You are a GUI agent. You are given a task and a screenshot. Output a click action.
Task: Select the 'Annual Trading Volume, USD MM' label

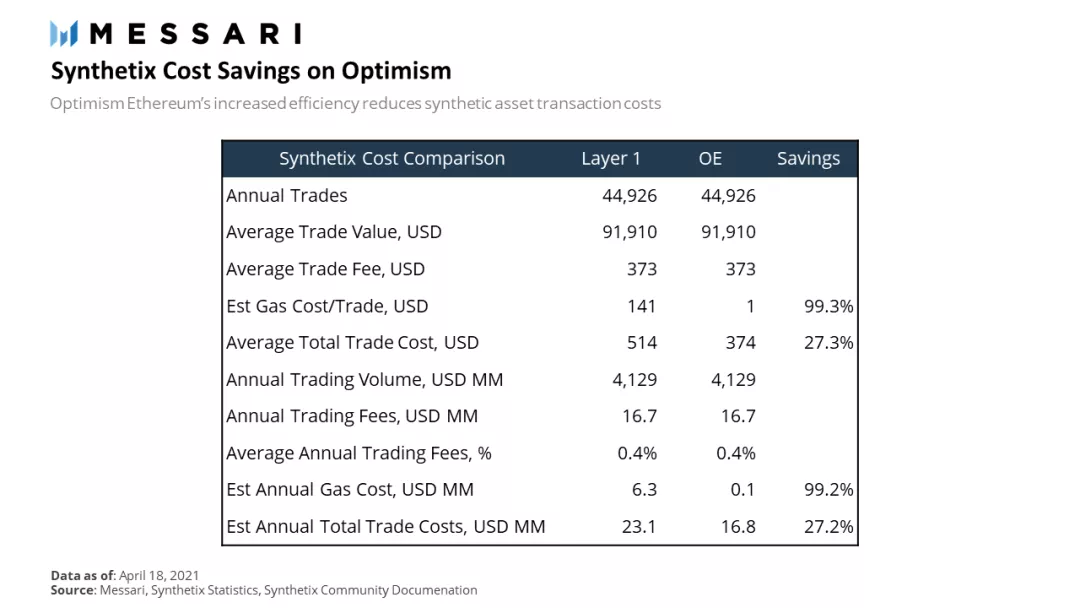364,380
